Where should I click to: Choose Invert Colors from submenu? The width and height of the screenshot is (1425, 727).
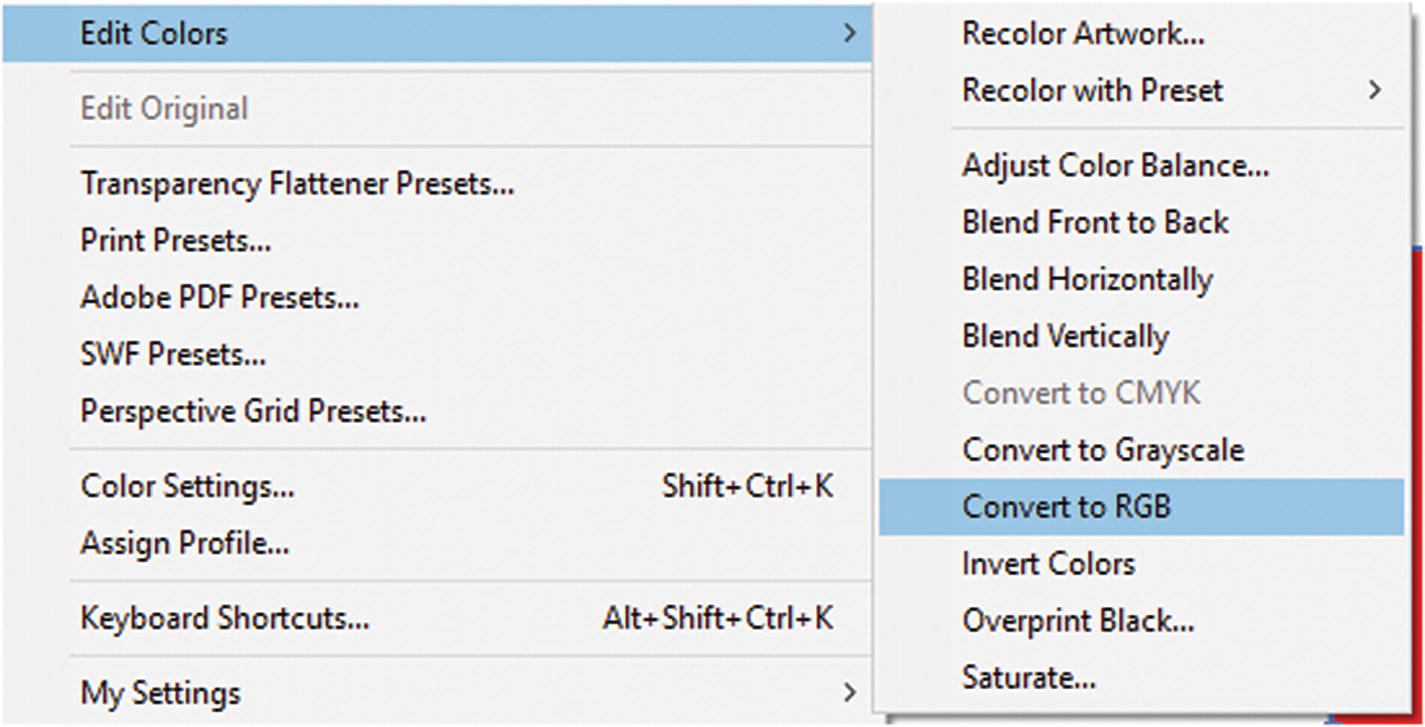(1048, 564)
